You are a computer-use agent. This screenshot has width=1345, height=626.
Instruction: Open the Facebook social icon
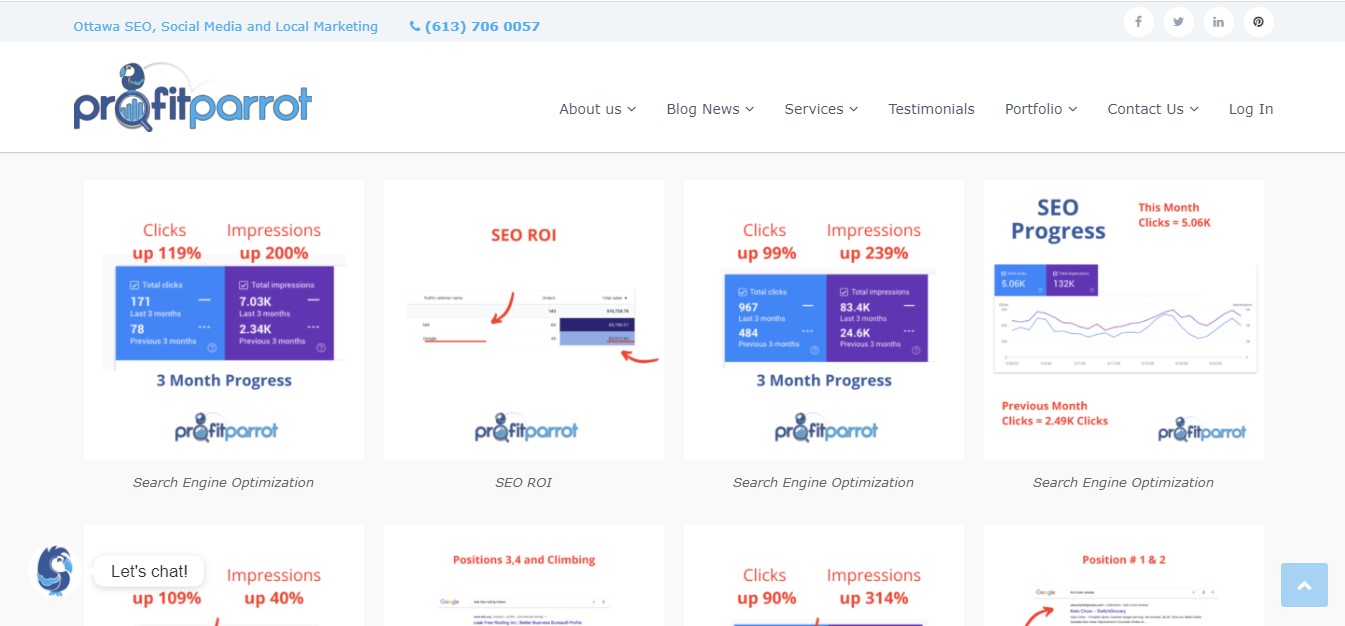(1138, 22)
